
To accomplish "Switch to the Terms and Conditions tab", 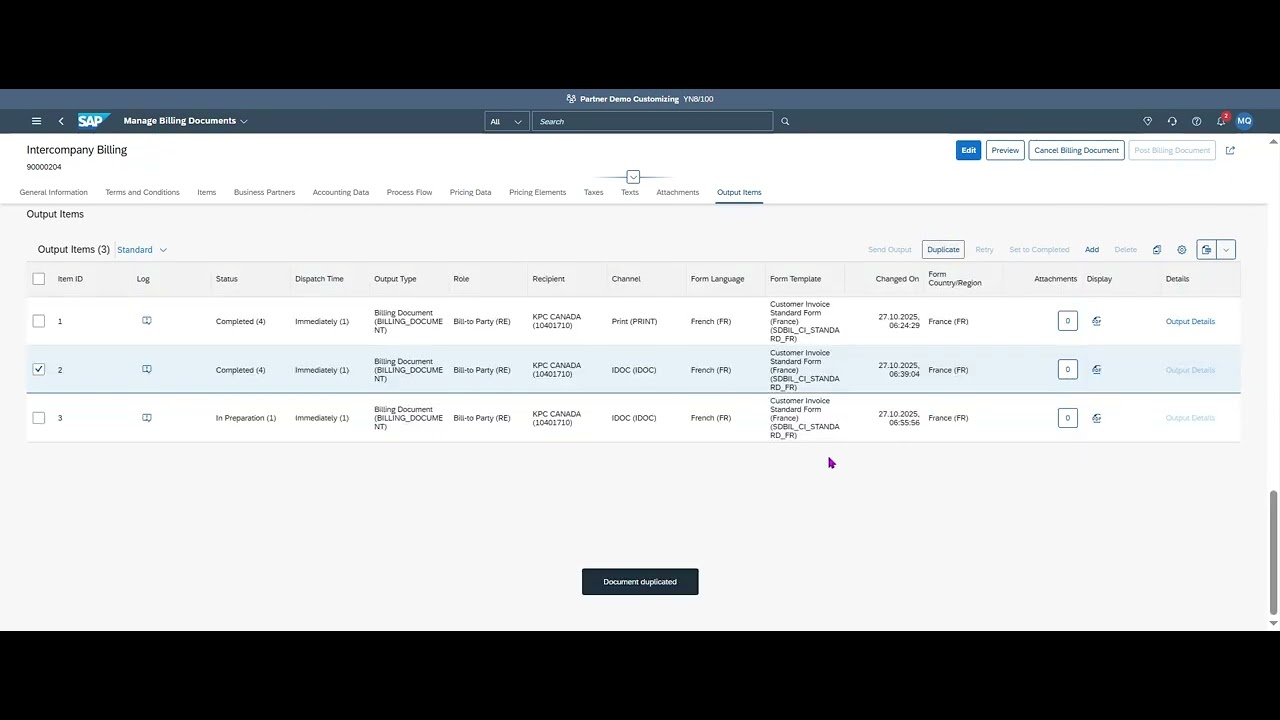I will [x=142, y=192].
